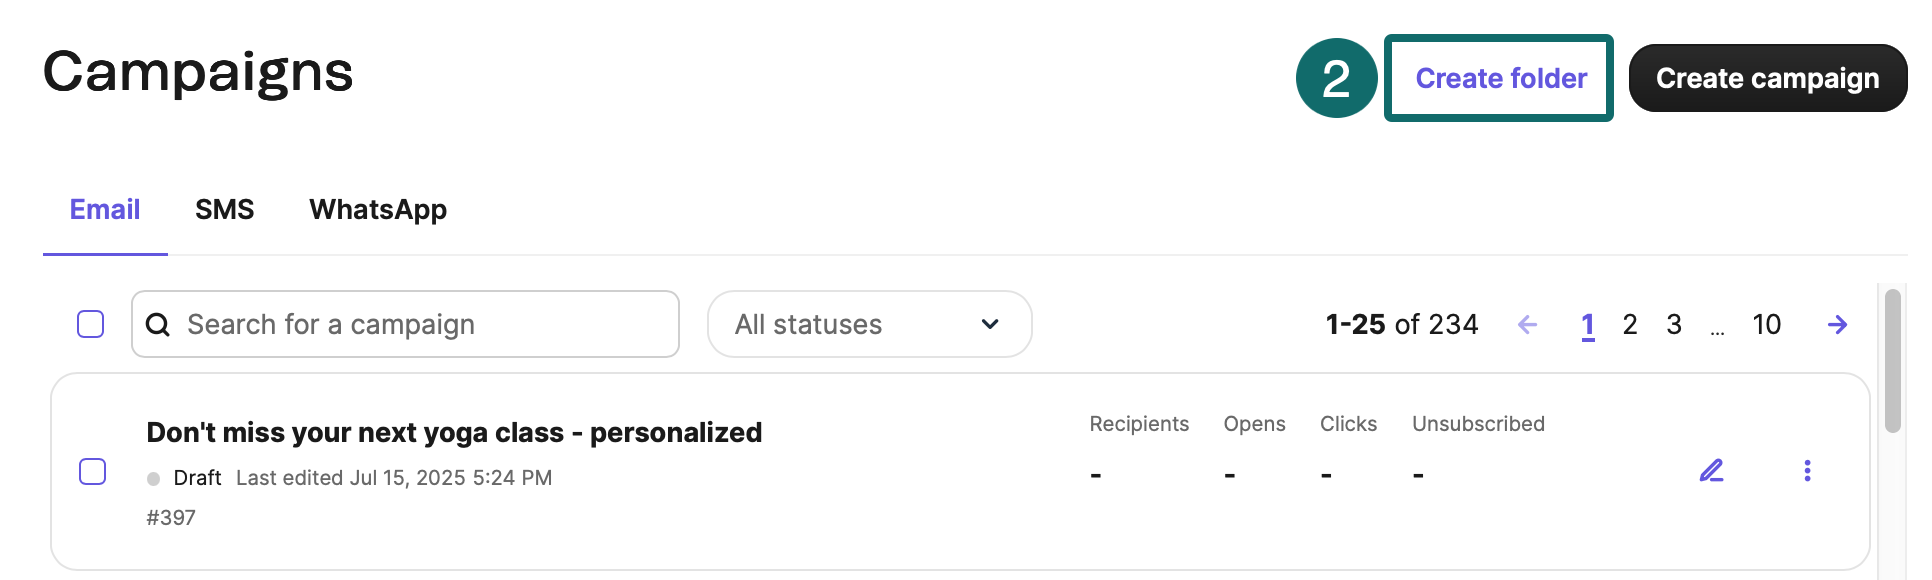Viewport: 1932px width, 580px height.
Task: Click the Create campaign button
Action: point(1767,78)
